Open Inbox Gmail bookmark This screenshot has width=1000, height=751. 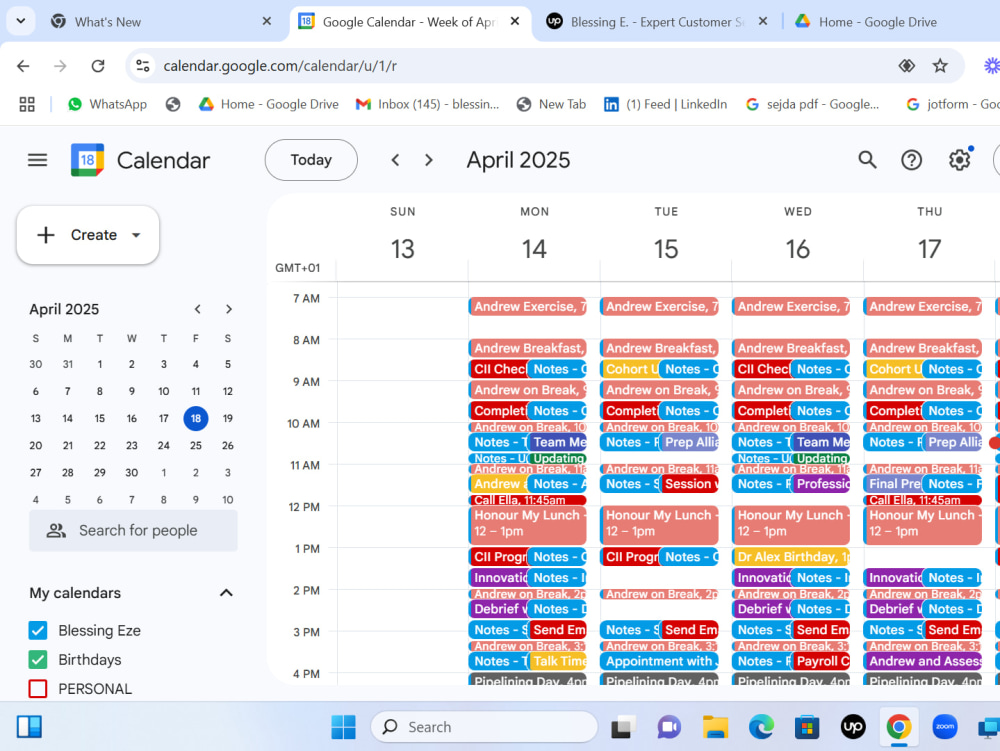click(427, 105)
